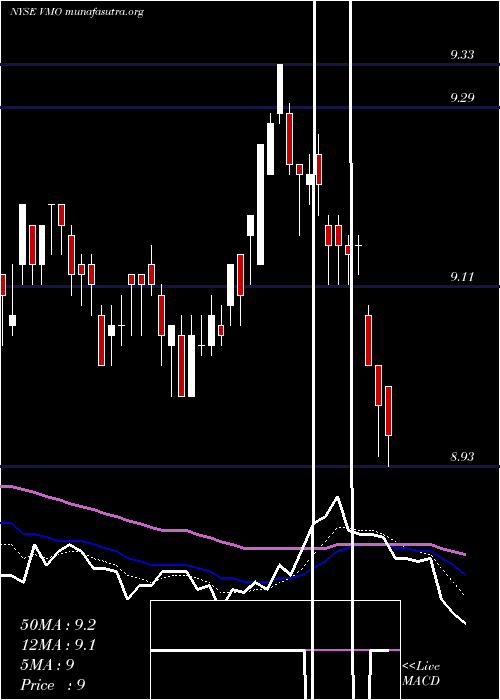Click the <<Live MACD label
The height and width of the screenshot is (700, 500).
(421, 673)
